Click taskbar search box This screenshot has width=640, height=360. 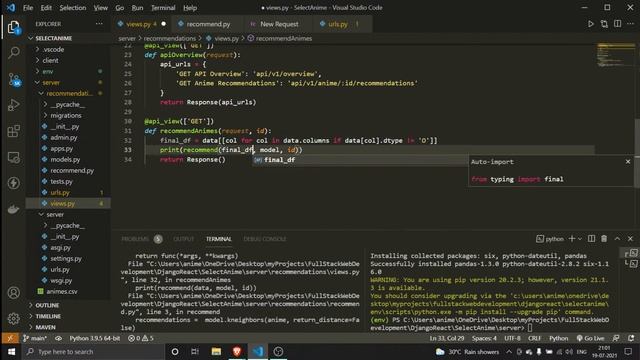tap(93, 352)
